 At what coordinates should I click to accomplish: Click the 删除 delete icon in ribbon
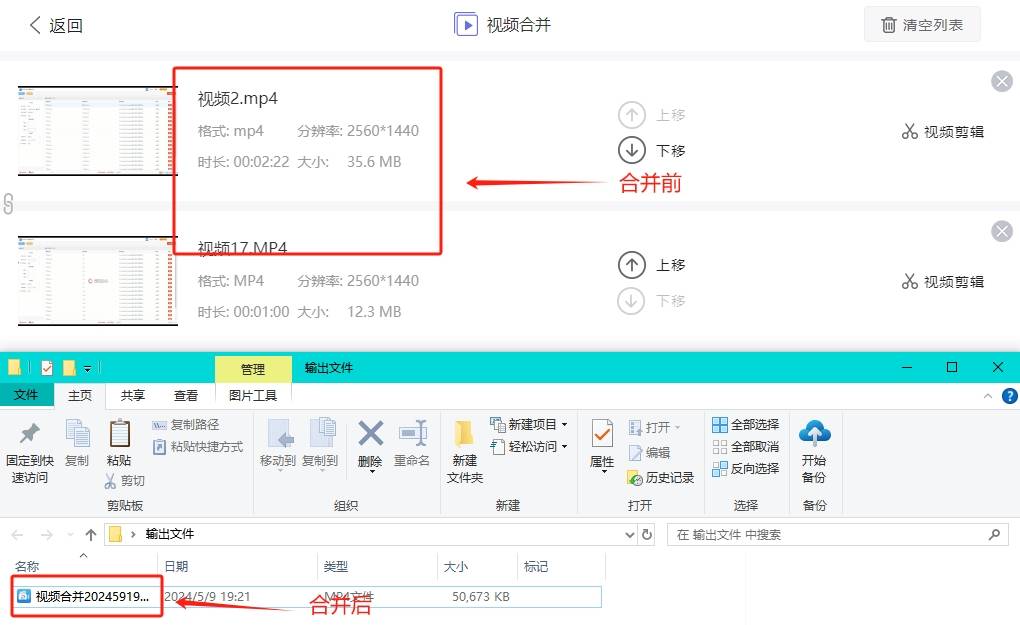[x=369, y=447]
